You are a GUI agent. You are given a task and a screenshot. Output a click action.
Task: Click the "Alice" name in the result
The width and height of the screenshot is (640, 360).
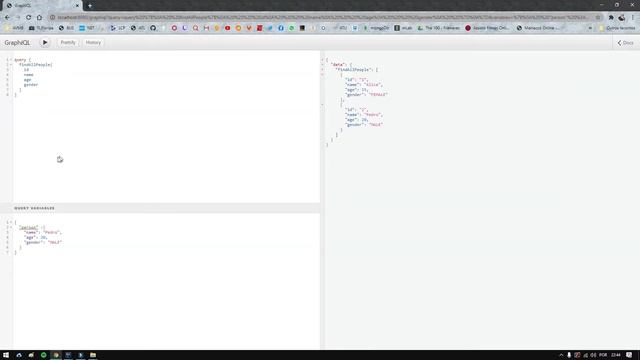point(371,84)
